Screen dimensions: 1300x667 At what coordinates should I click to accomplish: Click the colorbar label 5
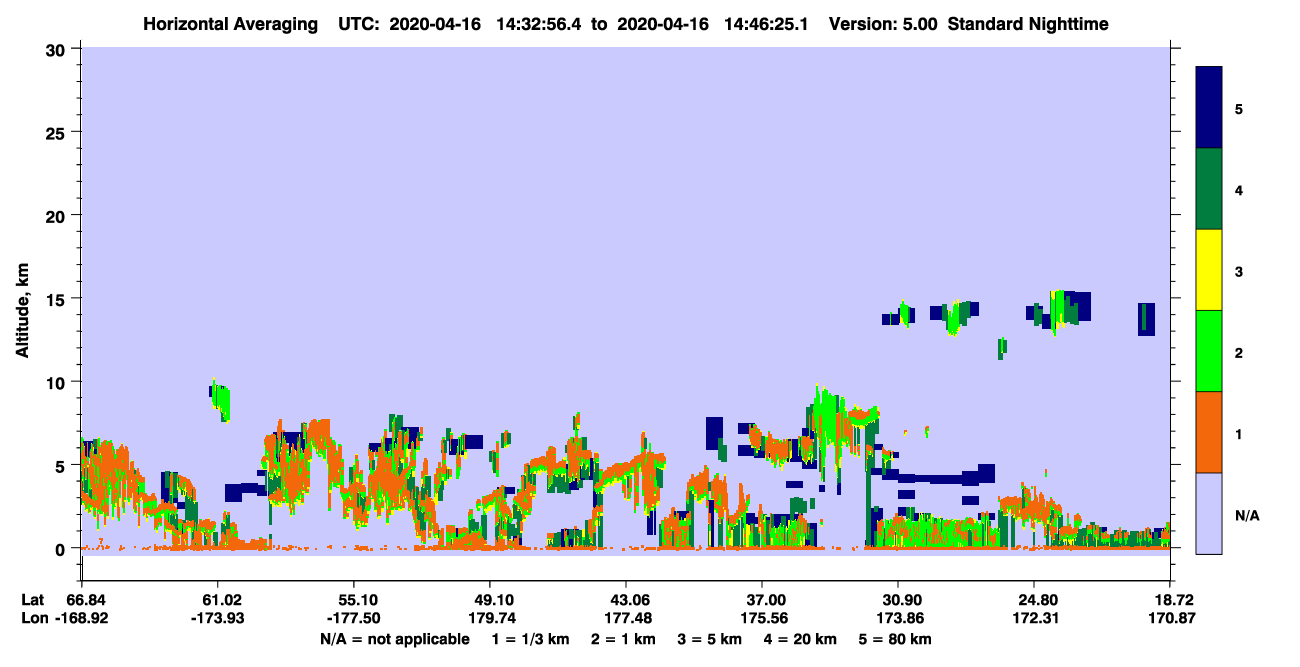pos(1239,109)
